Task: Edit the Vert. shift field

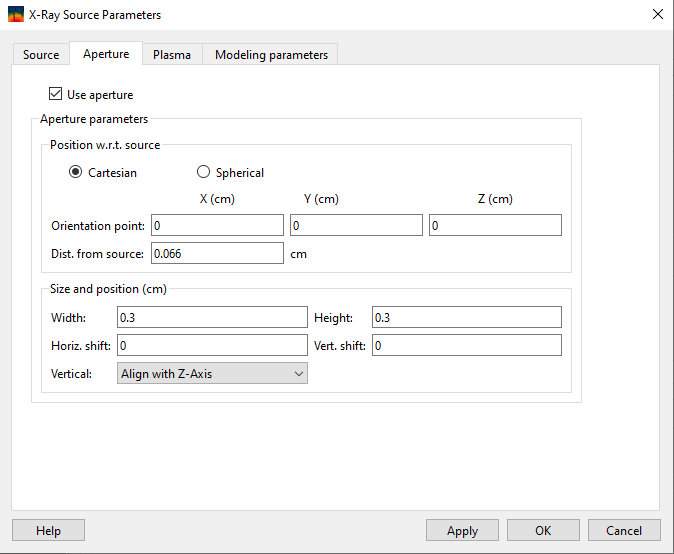Action: coord(466,346)
